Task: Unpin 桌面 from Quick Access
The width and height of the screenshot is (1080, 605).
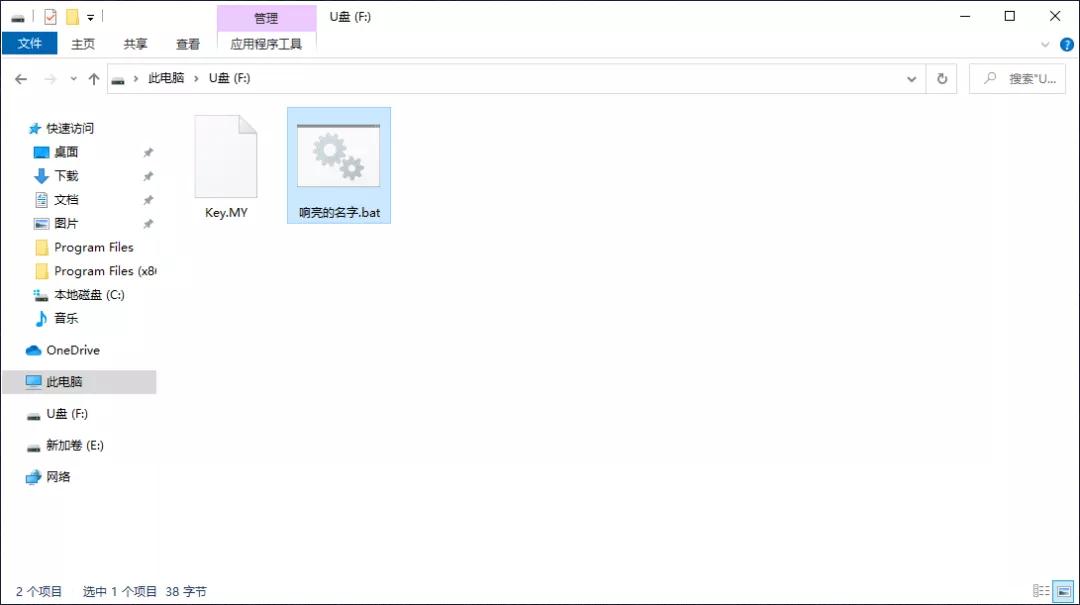Action: [x=148, y=151]
